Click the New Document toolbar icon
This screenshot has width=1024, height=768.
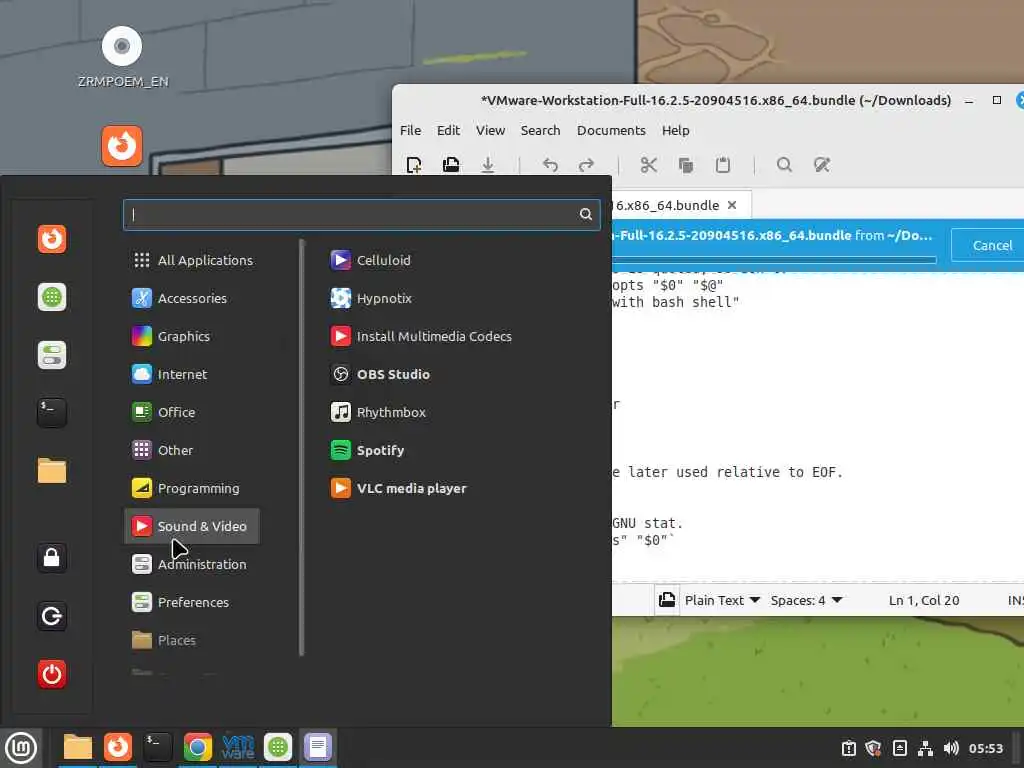click(x=414, y=165)
